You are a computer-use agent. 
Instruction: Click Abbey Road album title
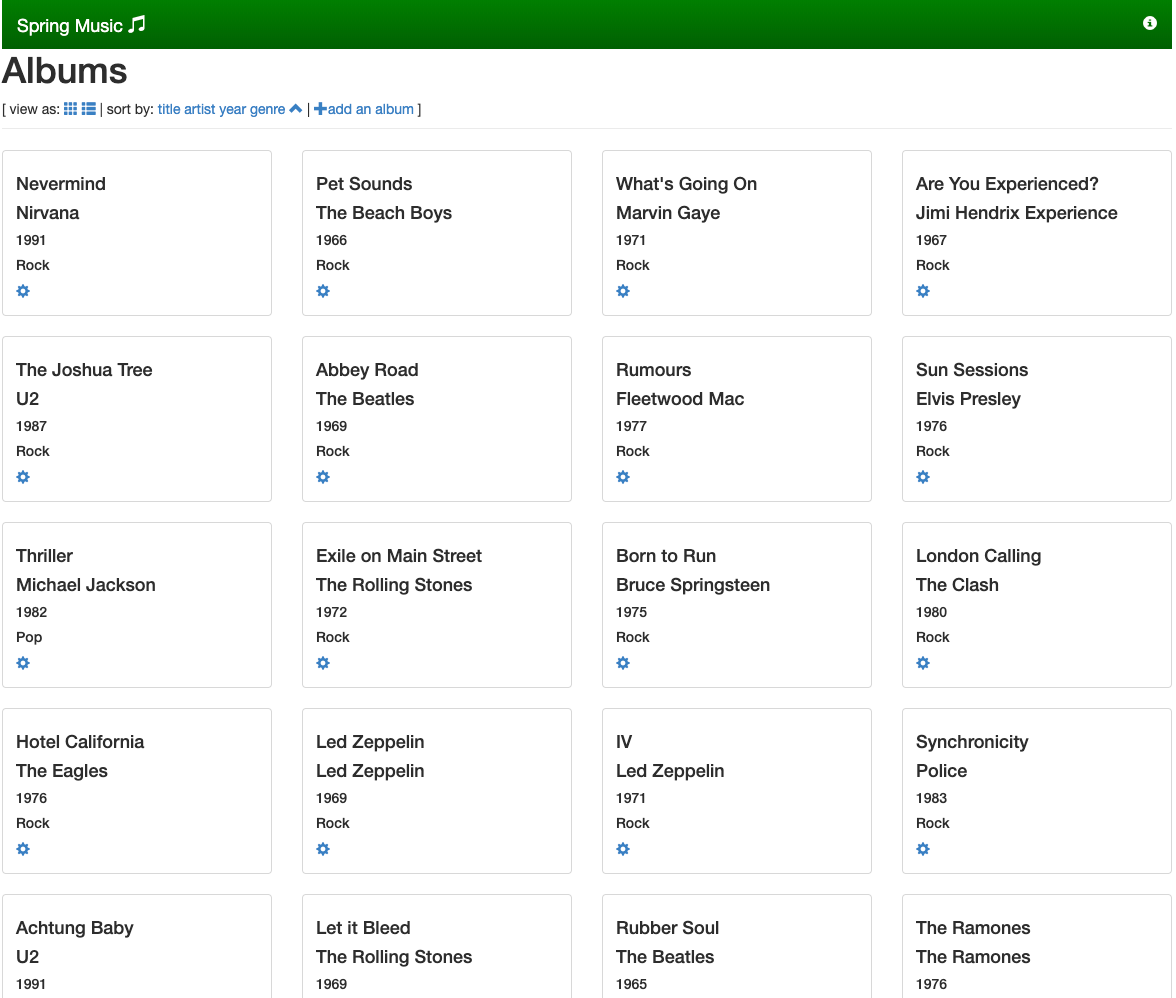(368, 370)
